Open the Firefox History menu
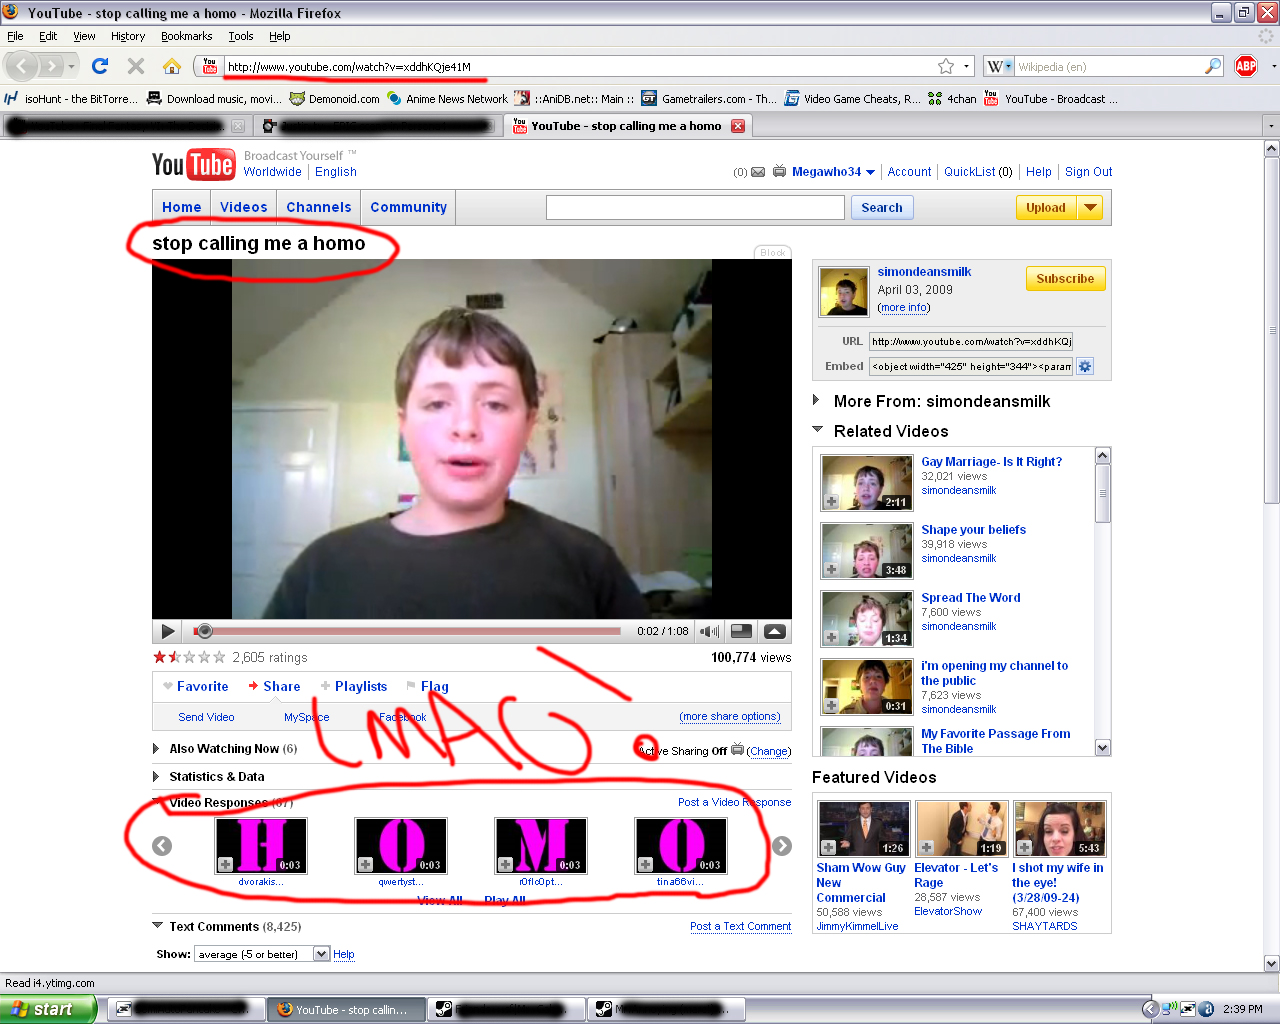1280x1024 pixels. [x=128, y=36]
